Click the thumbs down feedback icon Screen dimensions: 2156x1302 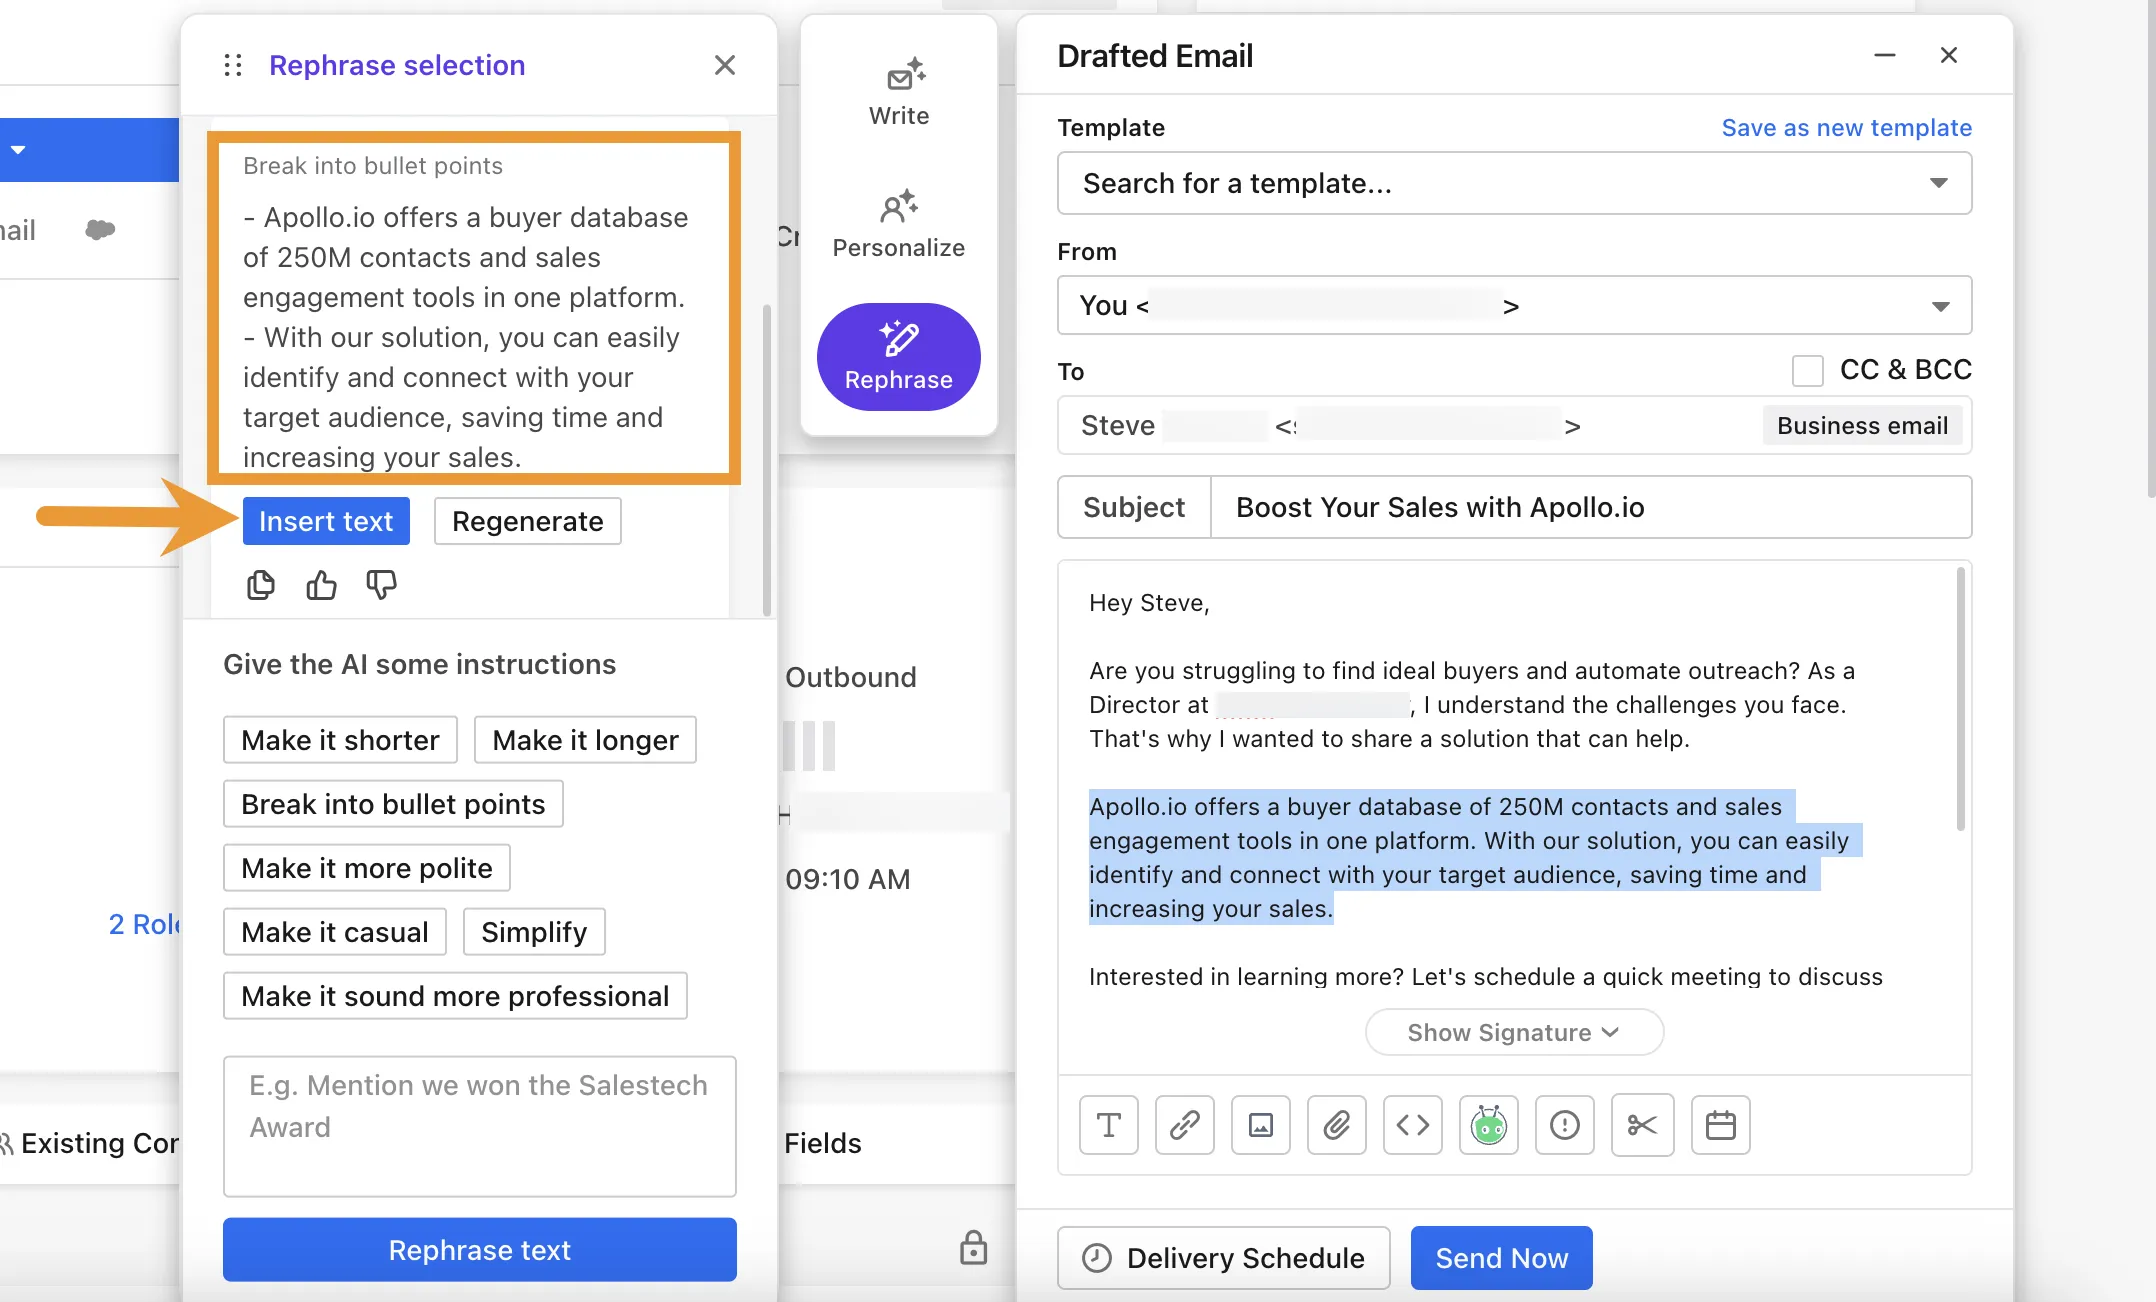point(381,585)
